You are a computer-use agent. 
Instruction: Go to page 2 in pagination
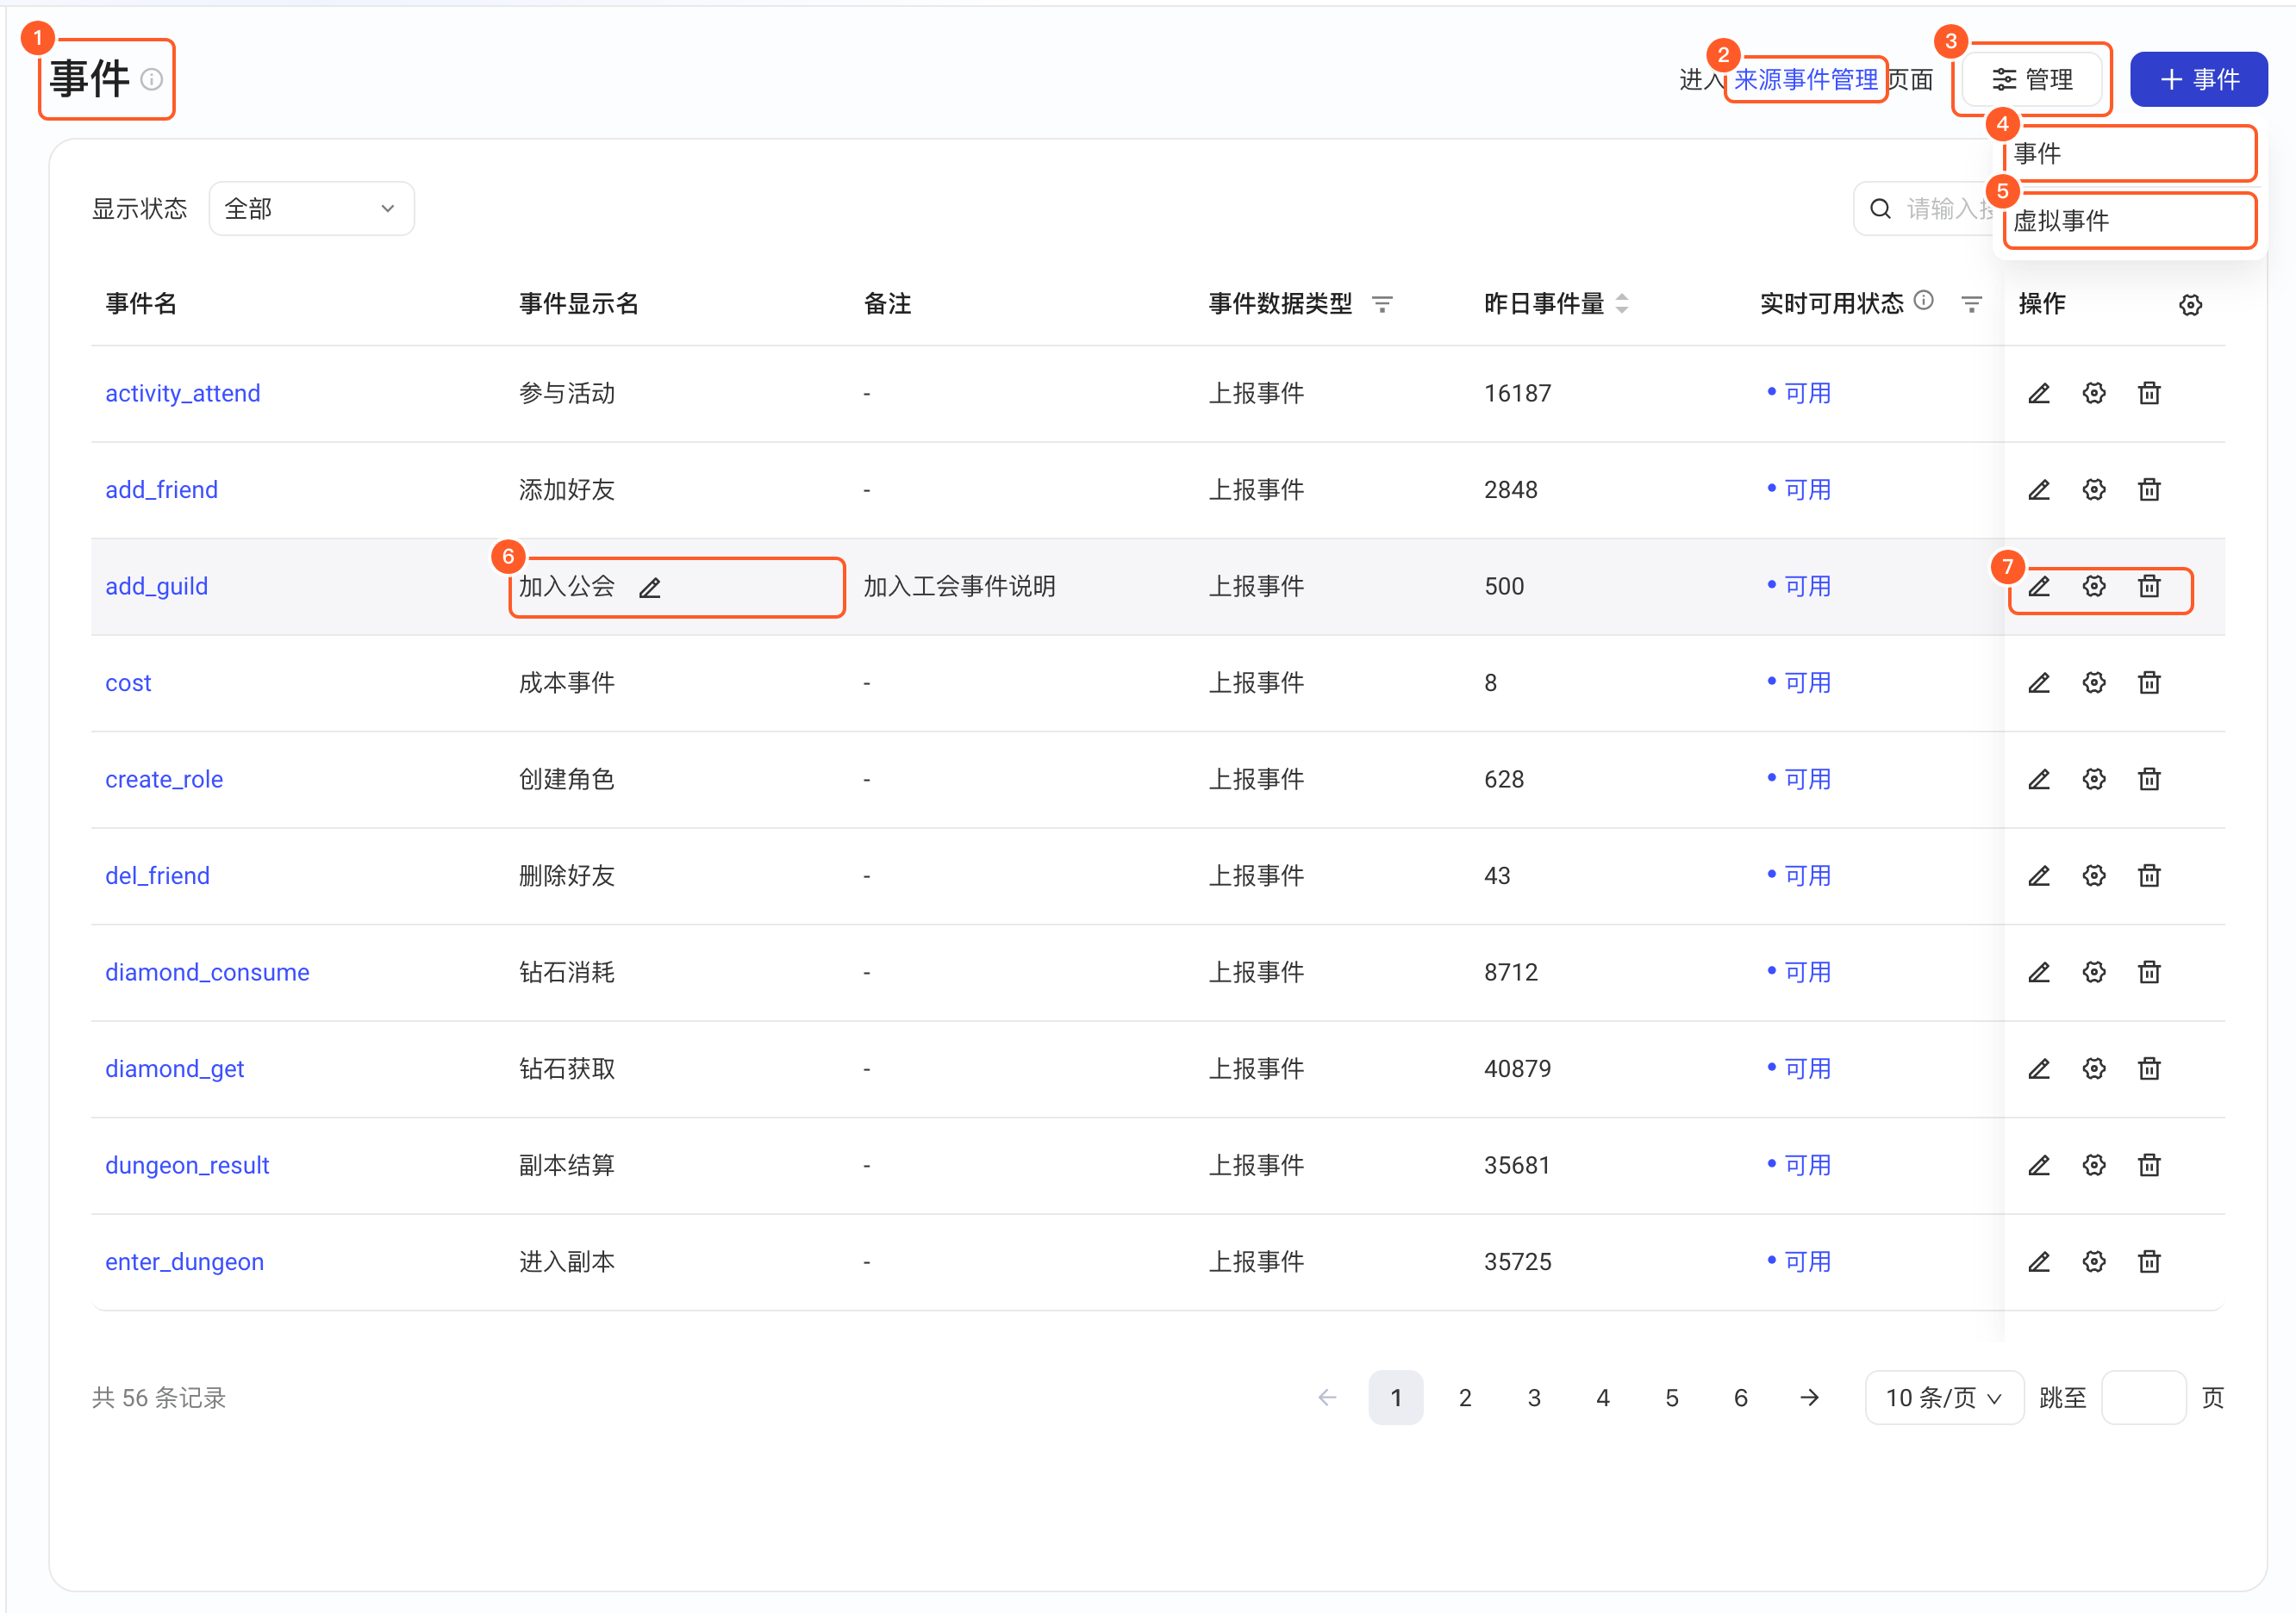pyautogui.click(x=1464, y=1398)
